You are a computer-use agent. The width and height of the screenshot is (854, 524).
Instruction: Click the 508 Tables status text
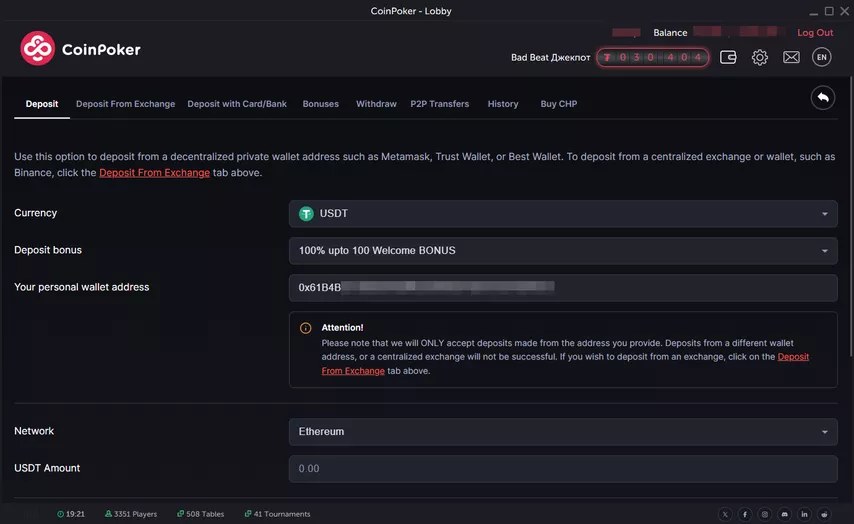(205, 514)
